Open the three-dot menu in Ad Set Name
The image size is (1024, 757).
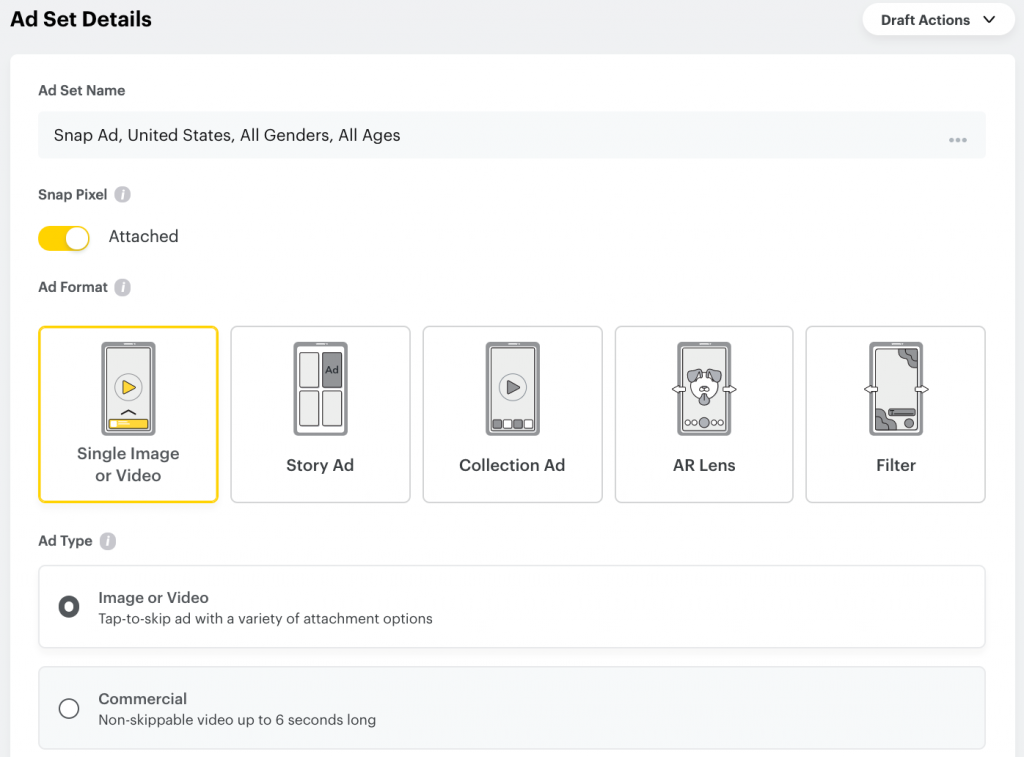(x=957, y=140)
